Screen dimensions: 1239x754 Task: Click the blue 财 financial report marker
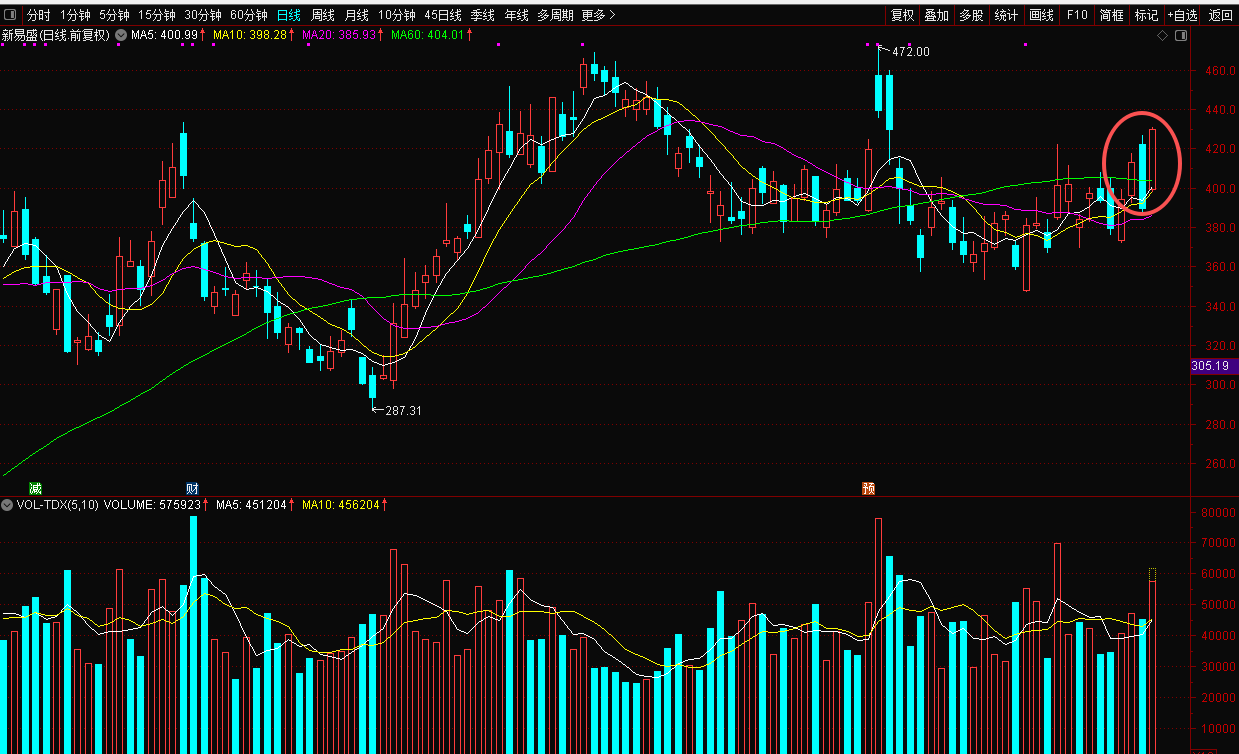pyautogui.click(x=192, y=488)
